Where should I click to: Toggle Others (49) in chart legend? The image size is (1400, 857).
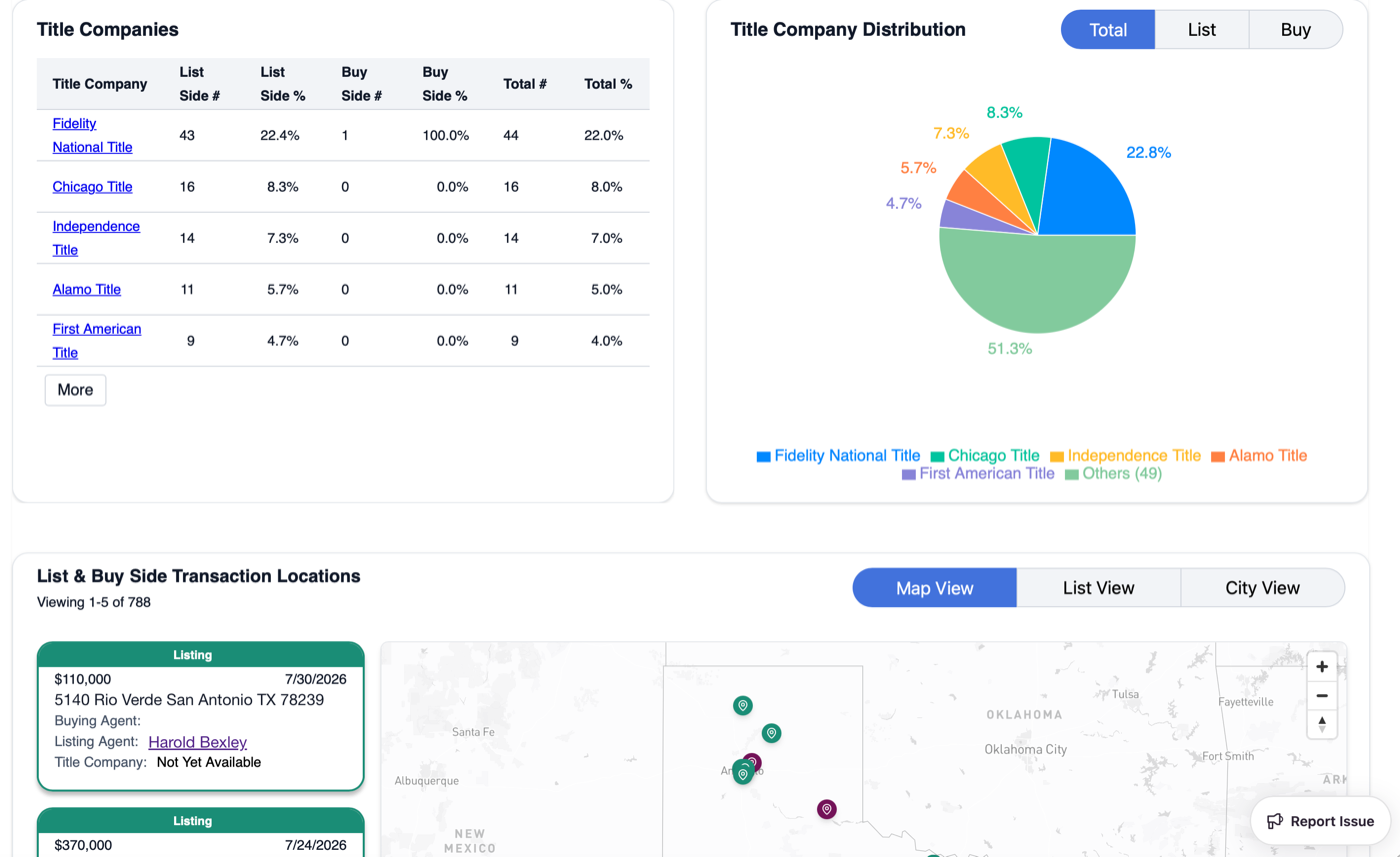pyautogui.click(x=1114, y=473)
